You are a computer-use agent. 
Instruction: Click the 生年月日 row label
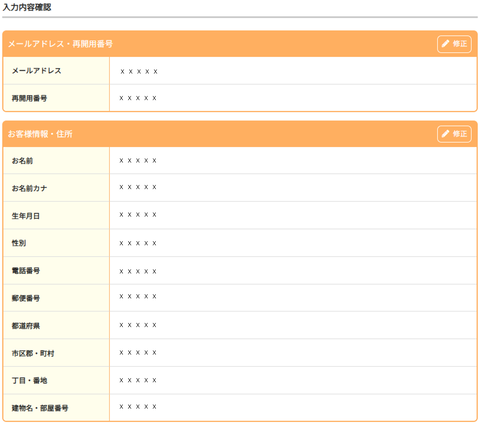26,216
